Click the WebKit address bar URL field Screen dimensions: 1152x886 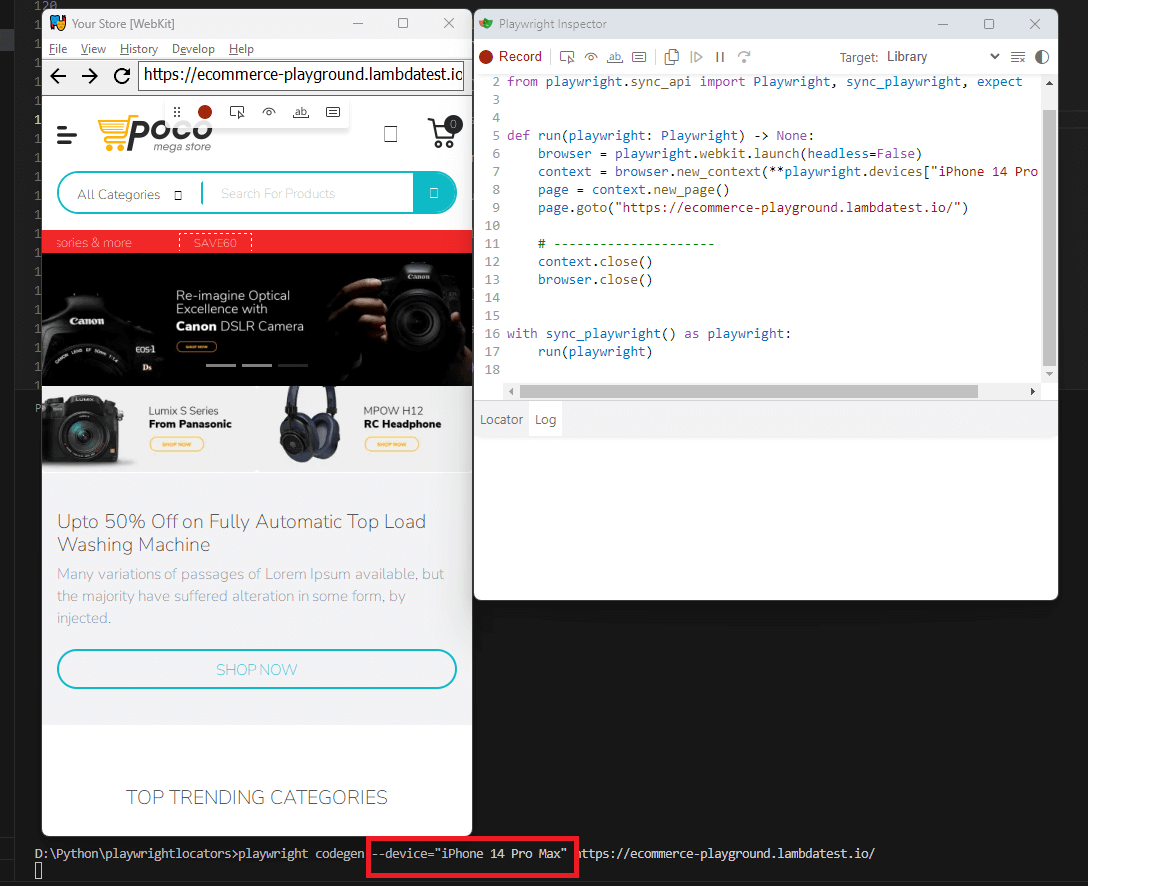[x=301, y=75]
